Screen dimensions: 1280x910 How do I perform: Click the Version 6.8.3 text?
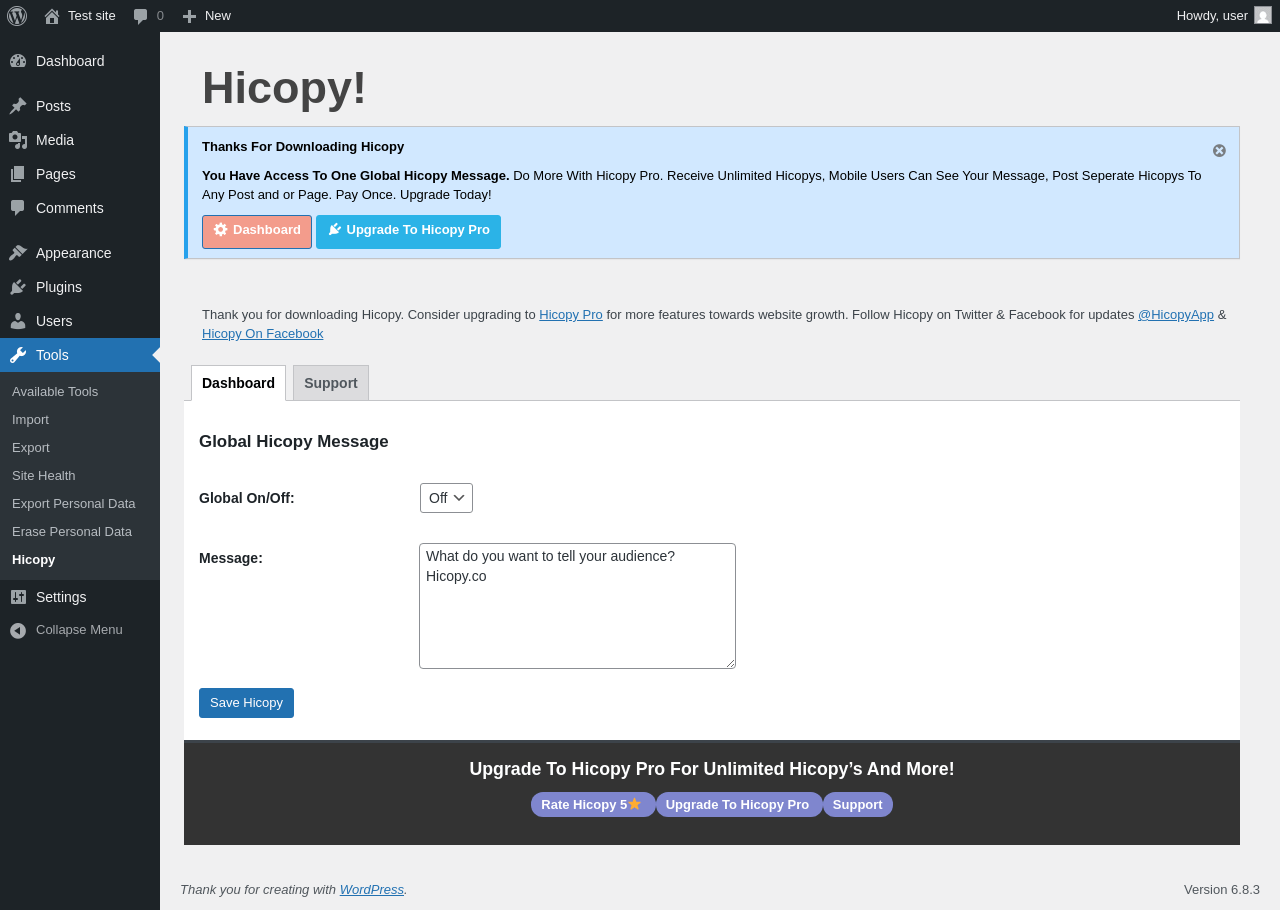click(x=1222, y=889)
